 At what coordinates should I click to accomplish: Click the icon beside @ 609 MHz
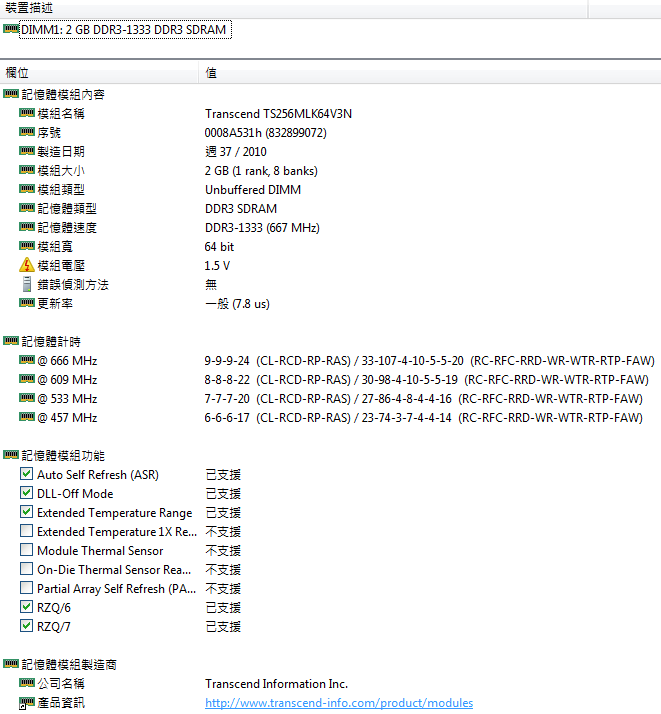pos(26,379)
